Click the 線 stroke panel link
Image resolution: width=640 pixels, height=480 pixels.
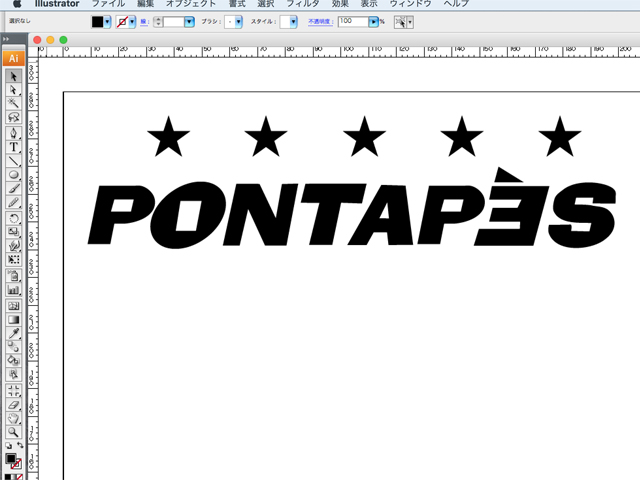(144, 22)
